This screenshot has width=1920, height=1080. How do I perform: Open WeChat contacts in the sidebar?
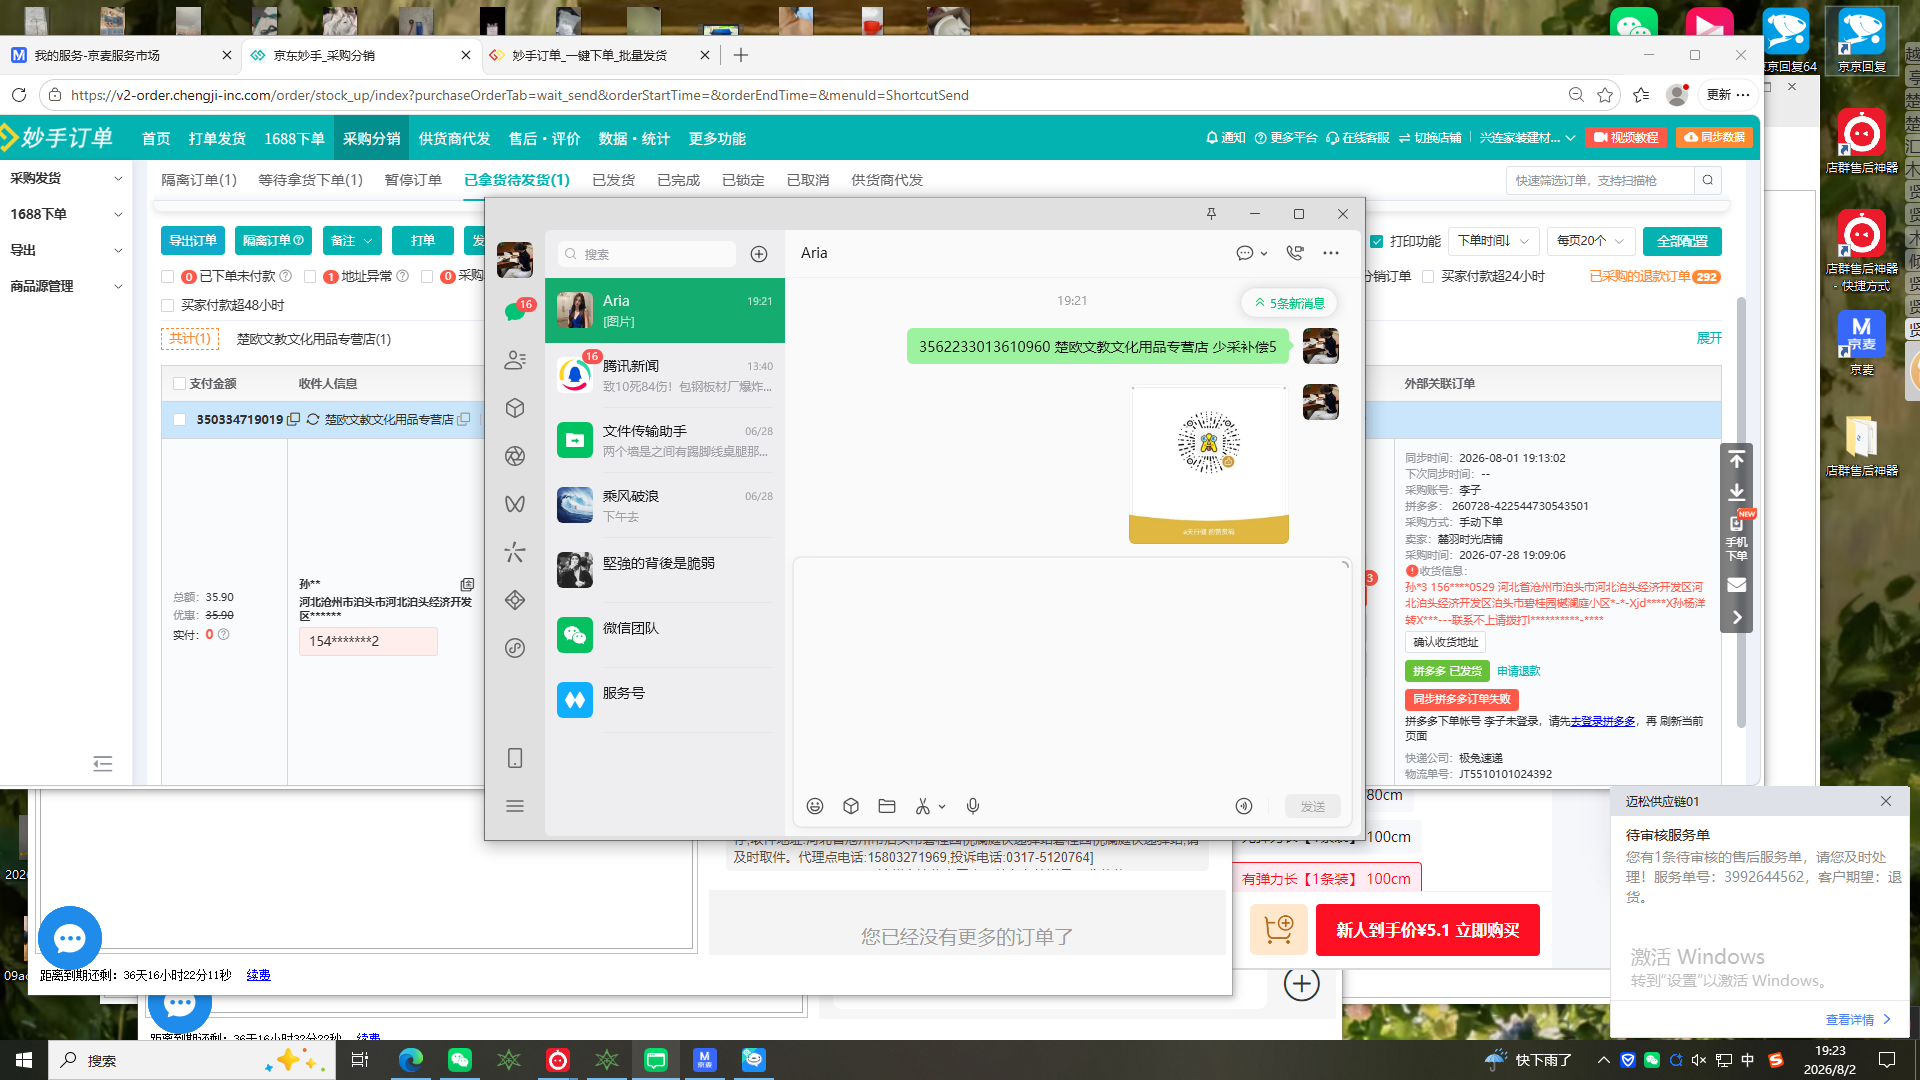515,360
